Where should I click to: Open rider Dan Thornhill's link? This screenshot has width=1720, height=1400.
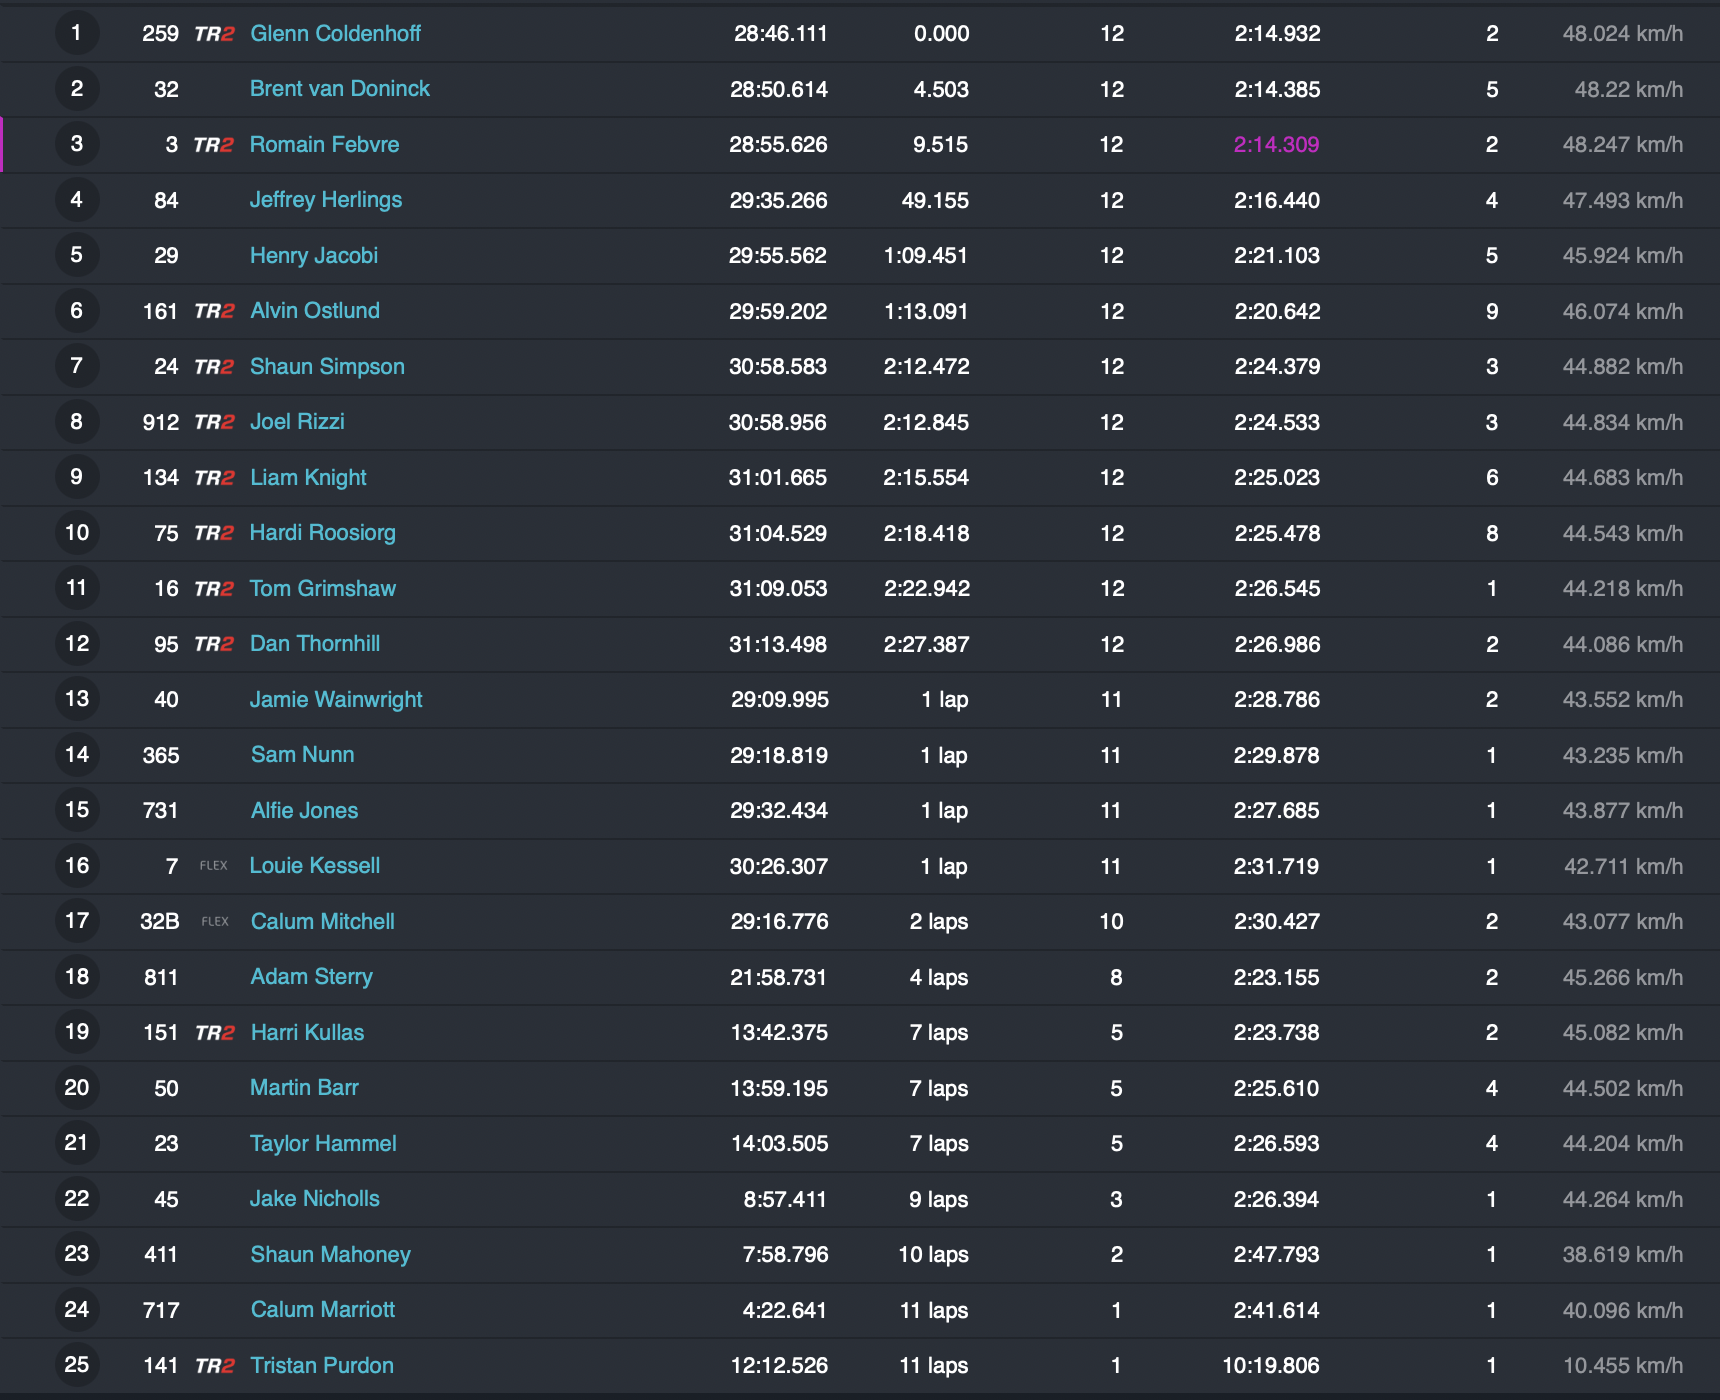[315, 644]
